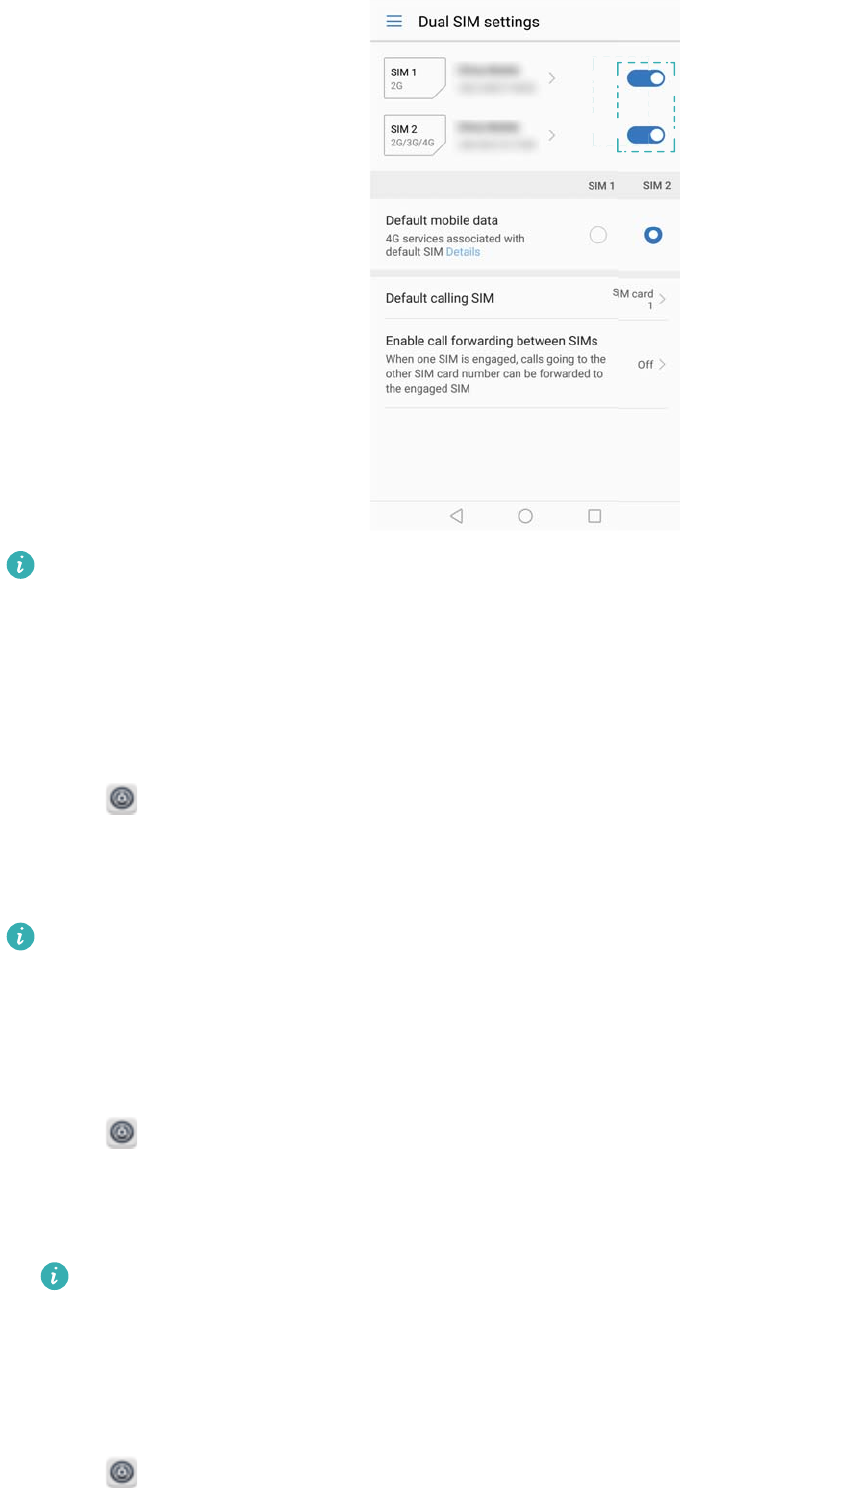The width and height of the screenshot is (854, 1489).
Task: Tap the home circle navigation button
Action: coord(525,516)
